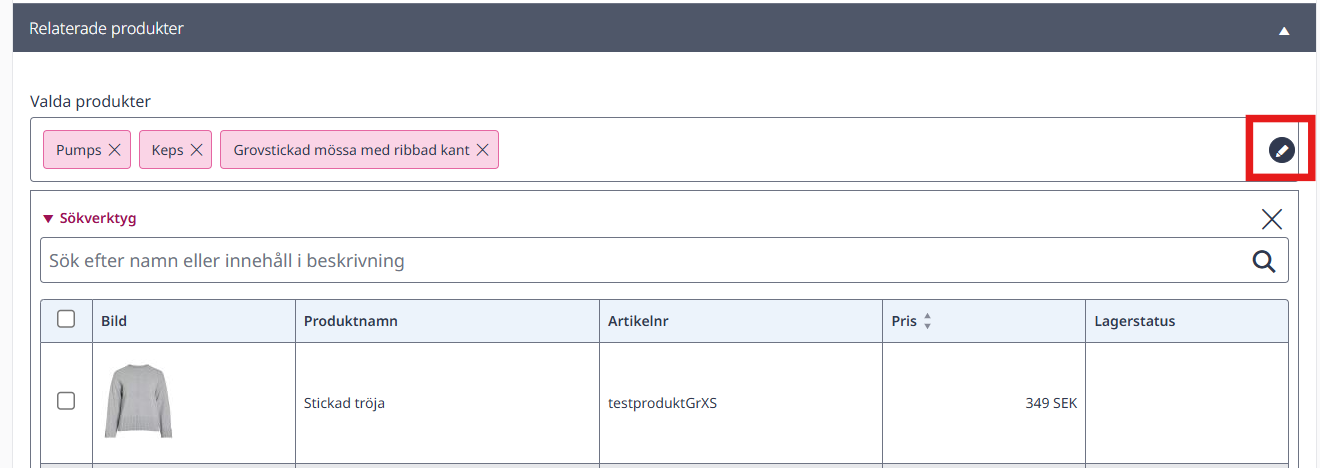The image size is (1320, 468).
Task: Close the search tool panel with the X
Action: [x=1271, y=219]
